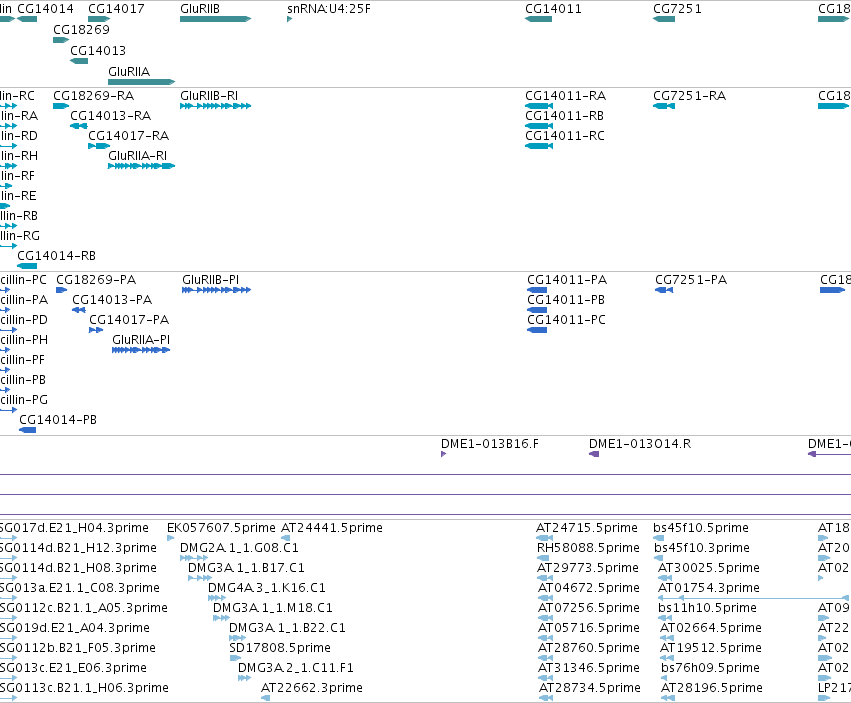Click the AT24715.5prime EST label
The image size is (851, 703).
click(x=587, y=528)
